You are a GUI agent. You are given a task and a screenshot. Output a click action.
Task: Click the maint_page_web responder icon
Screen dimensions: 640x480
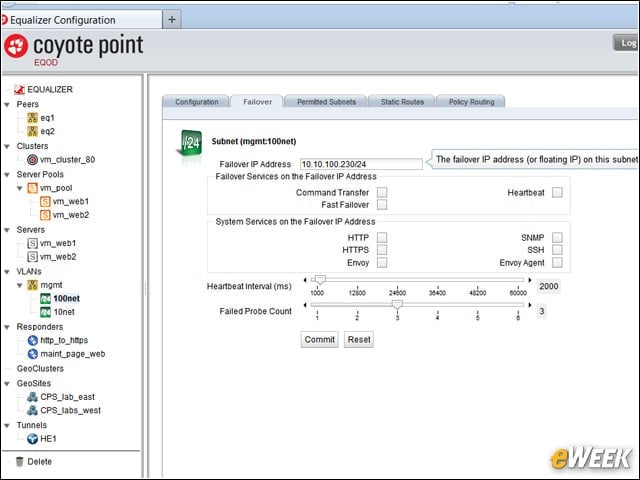click(33, 354)
